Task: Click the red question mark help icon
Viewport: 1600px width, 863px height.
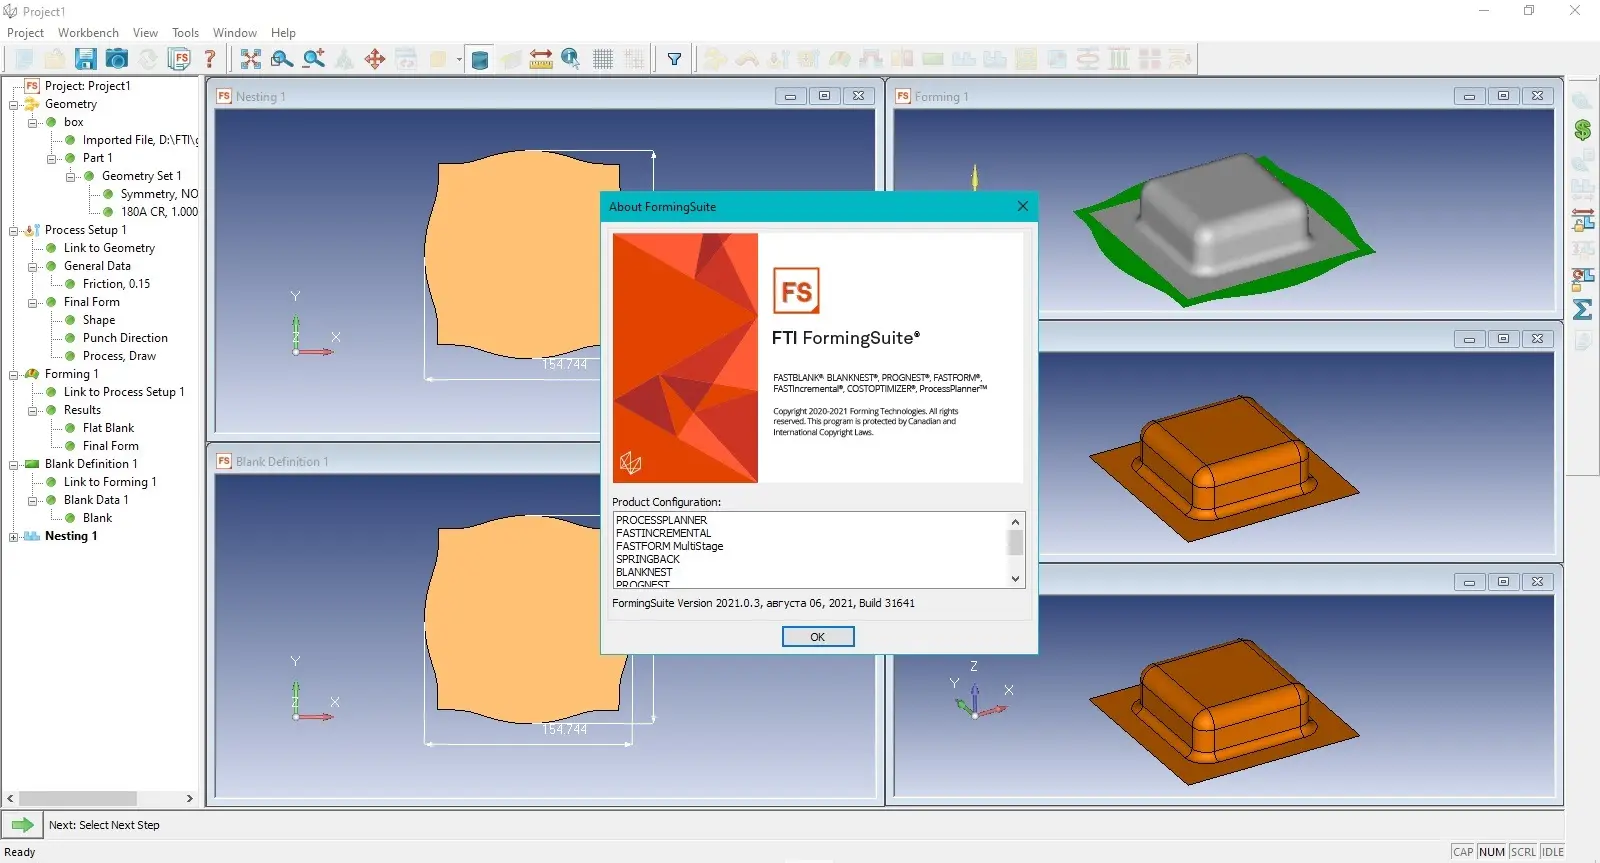Action: [210, 59]
